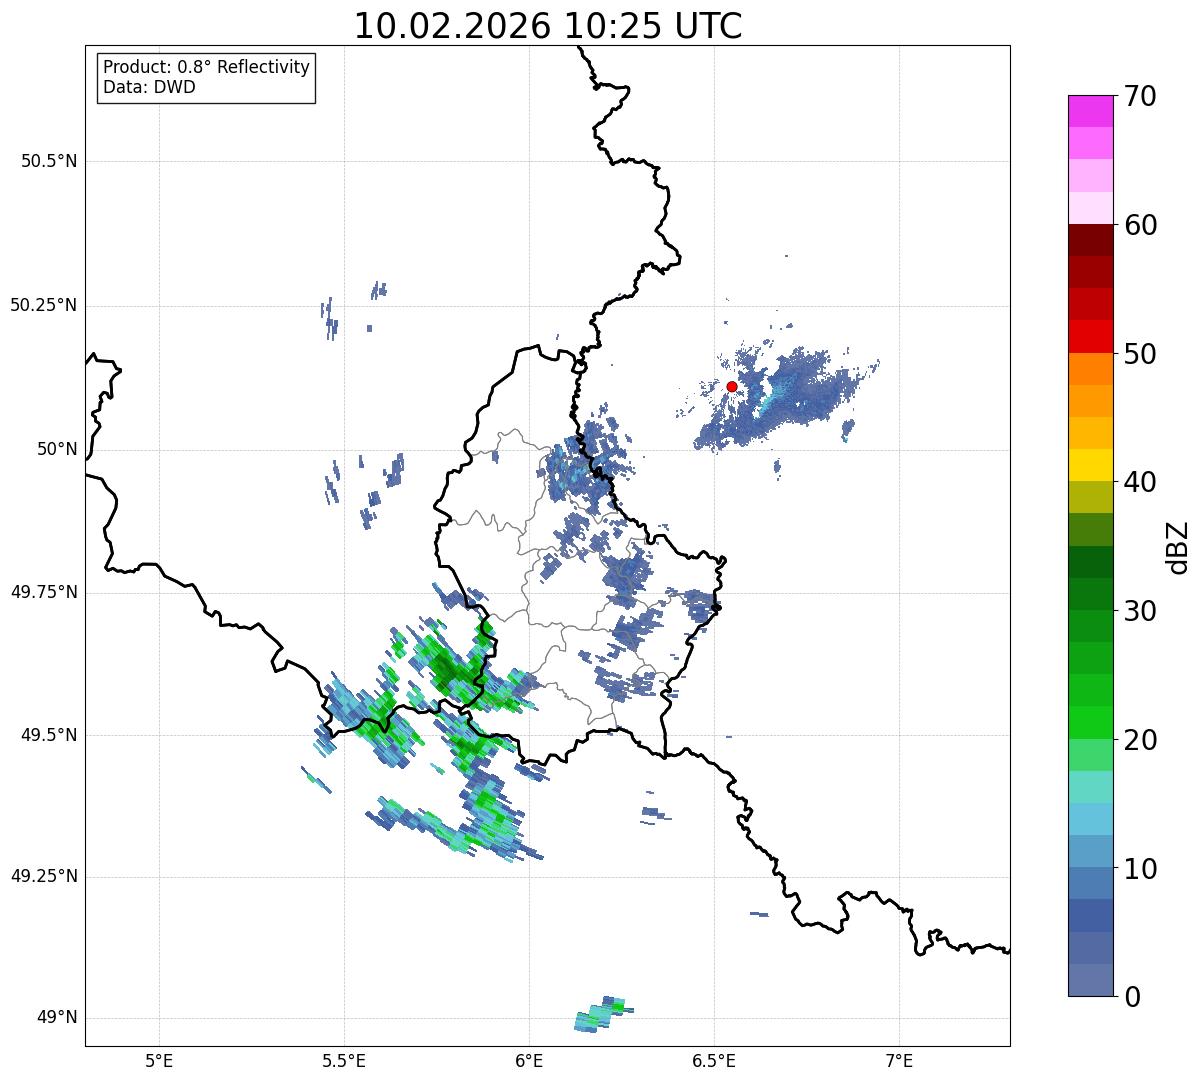Click the lowest grey-blue colorbar segment at 0
Viewport: 1202px width, 1081px height.
pos(1090,980)
